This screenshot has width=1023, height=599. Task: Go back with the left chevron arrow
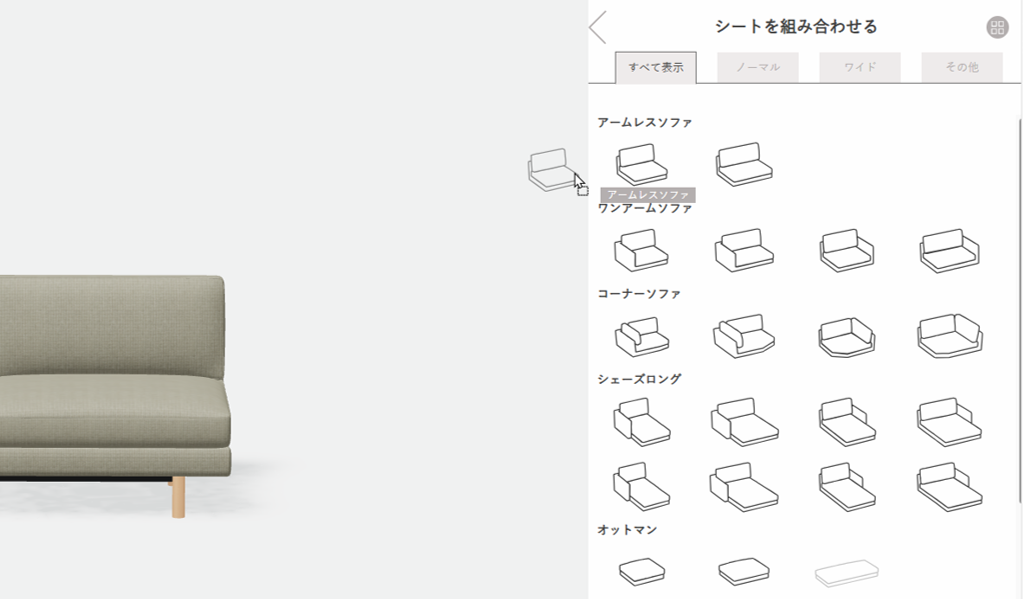coord(598,27)
